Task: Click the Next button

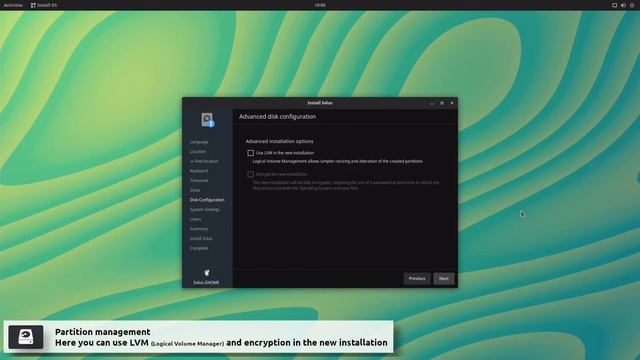Action: pyautogui.click(x=444, y=278)
